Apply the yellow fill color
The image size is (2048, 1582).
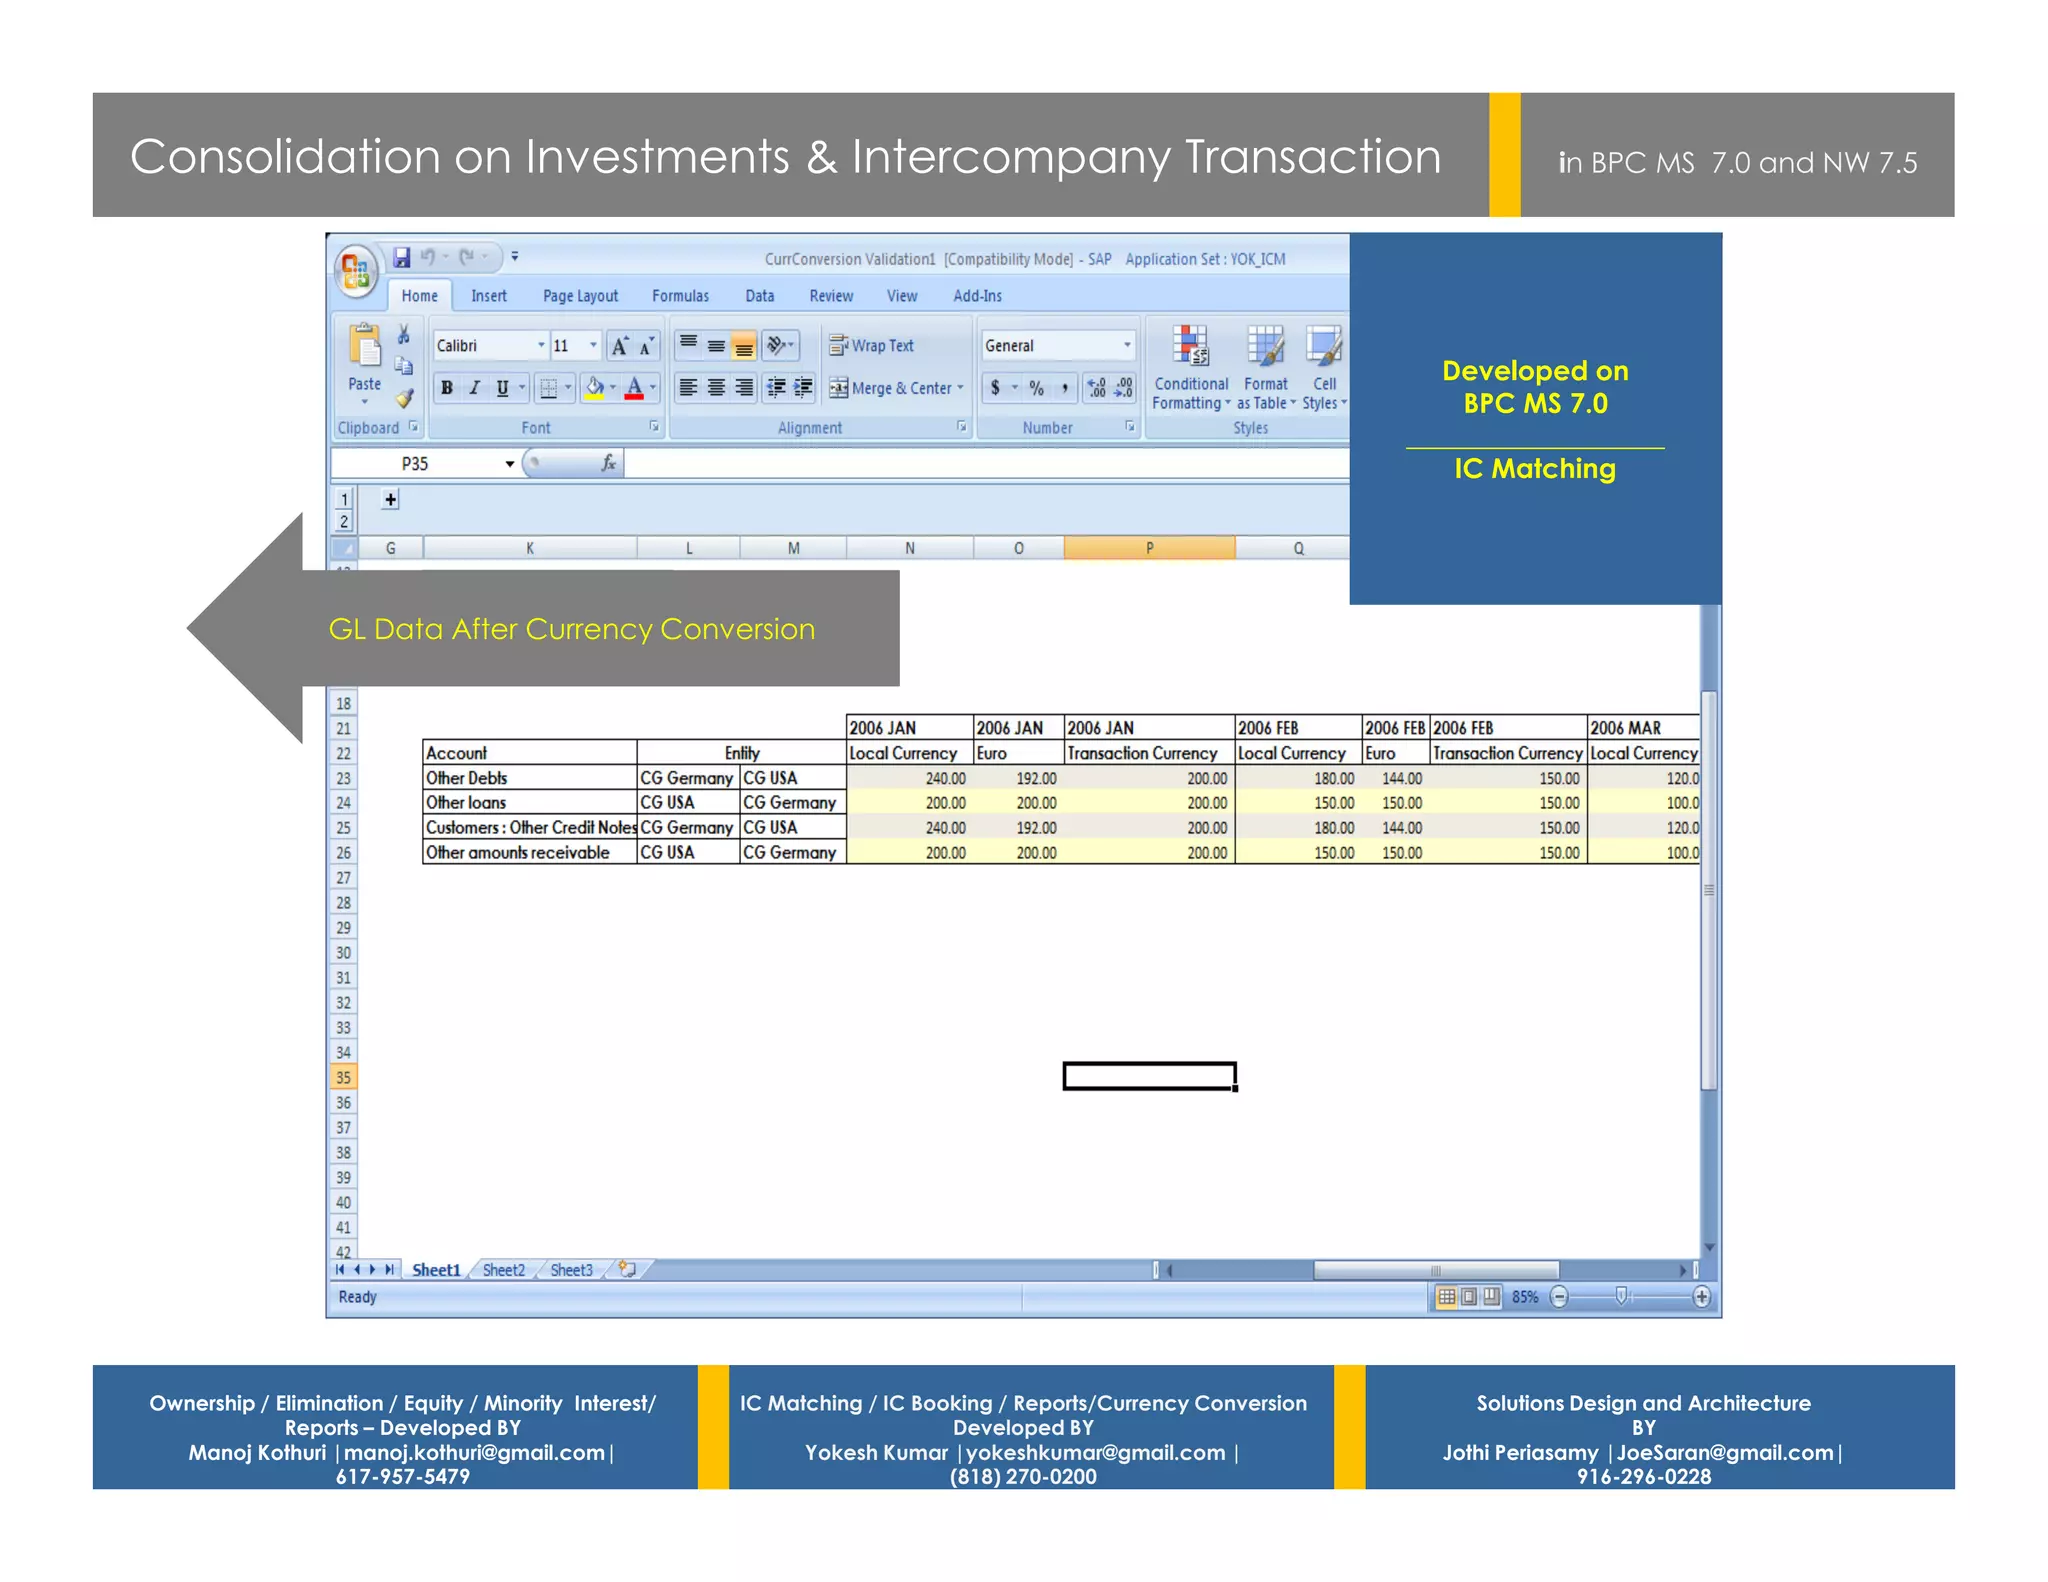tap(594, 388)
